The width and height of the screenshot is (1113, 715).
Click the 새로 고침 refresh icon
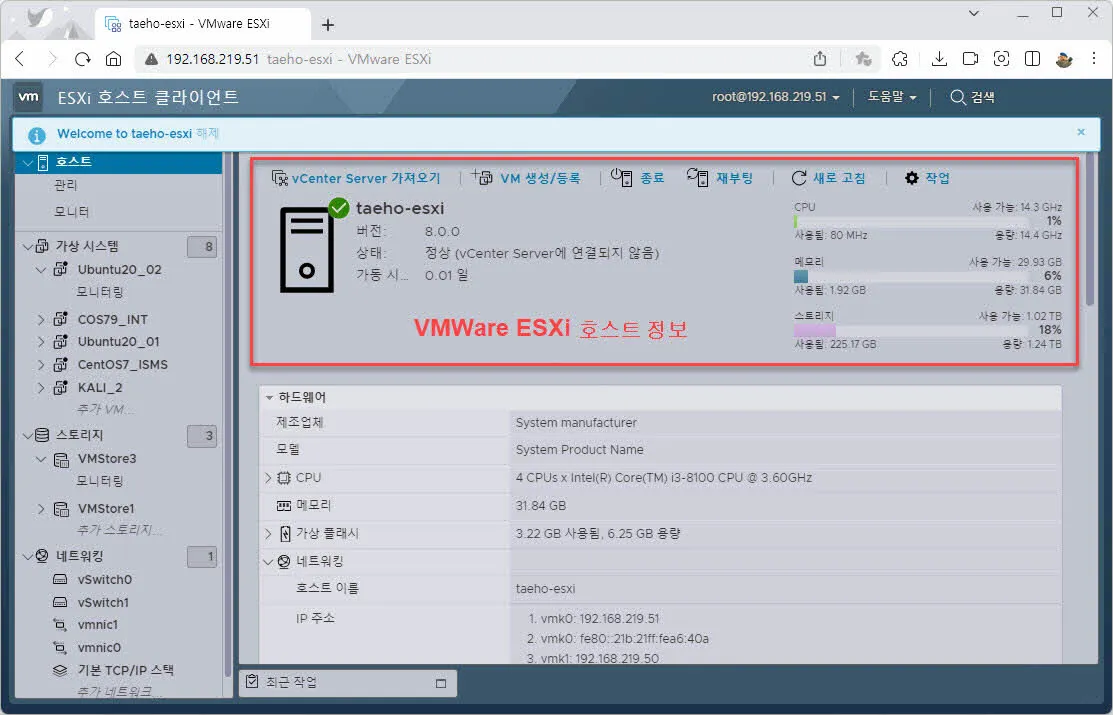(x=798, y=177)
